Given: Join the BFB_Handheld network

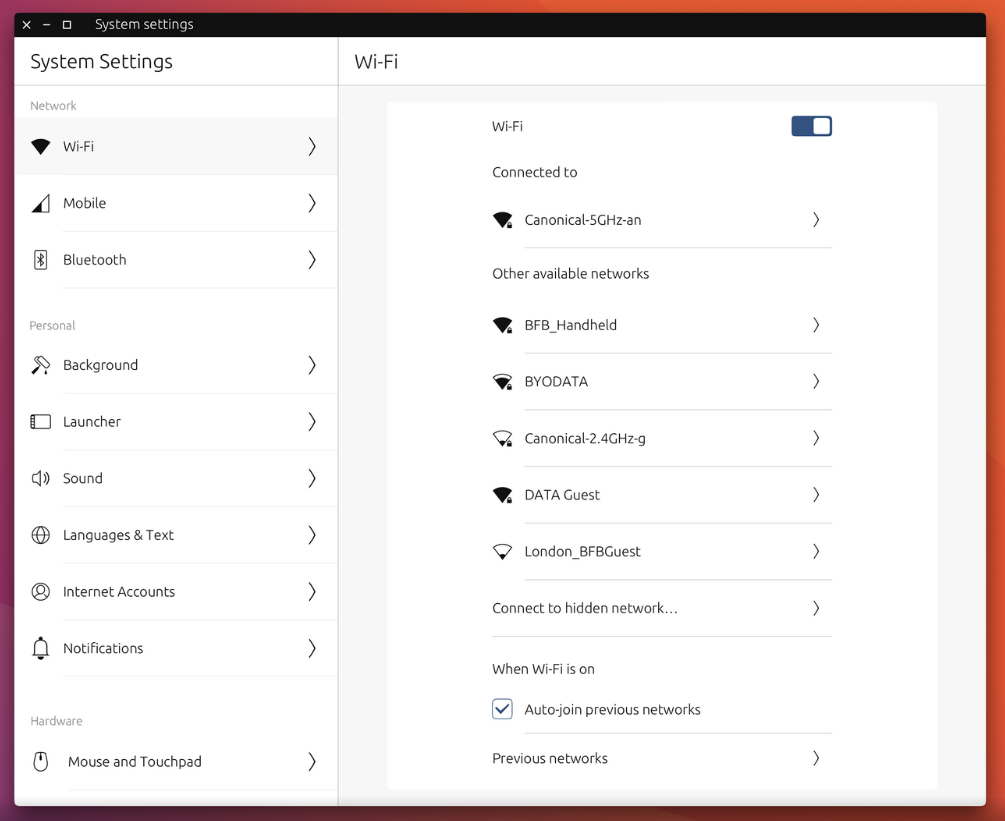Looking at the screenshot, I should [x=662, y=324].
